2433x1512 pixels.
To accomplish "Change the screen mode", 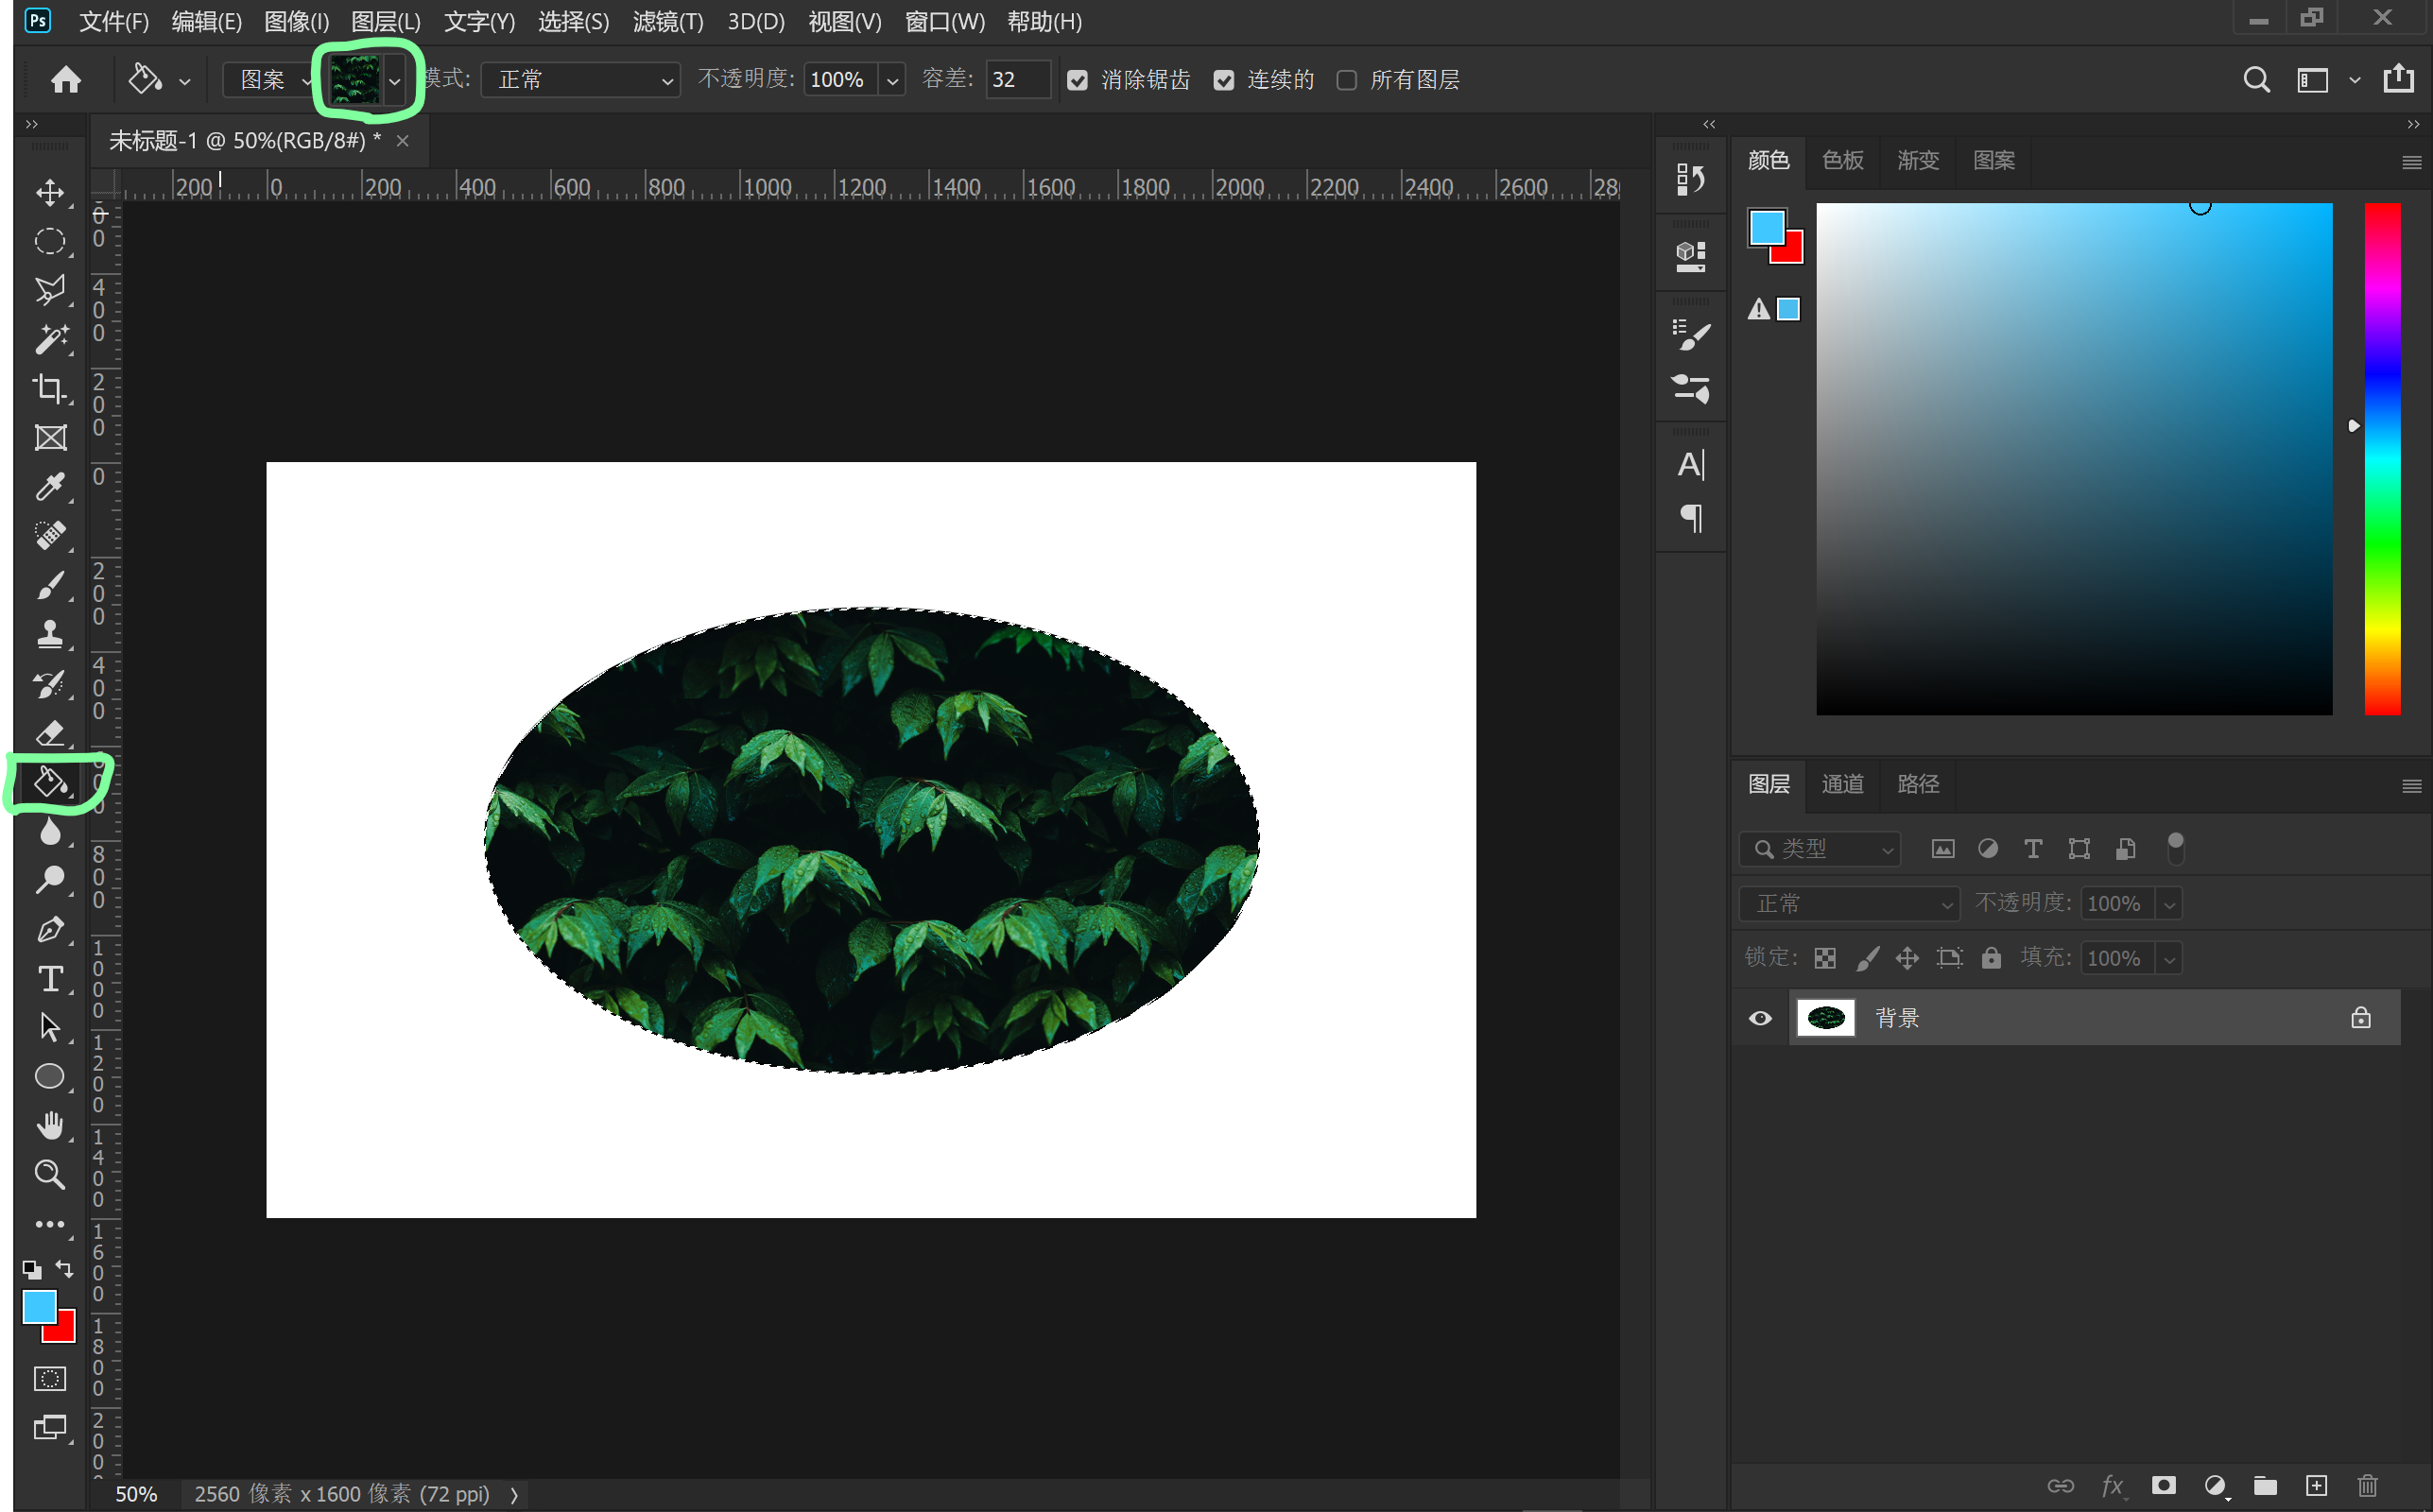I will tap(50, 1428).
